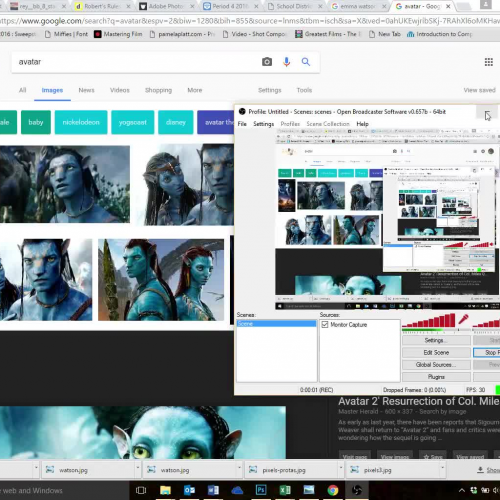
Task: Open the More dropdown in Google search
Action: (x=195, y=90)
